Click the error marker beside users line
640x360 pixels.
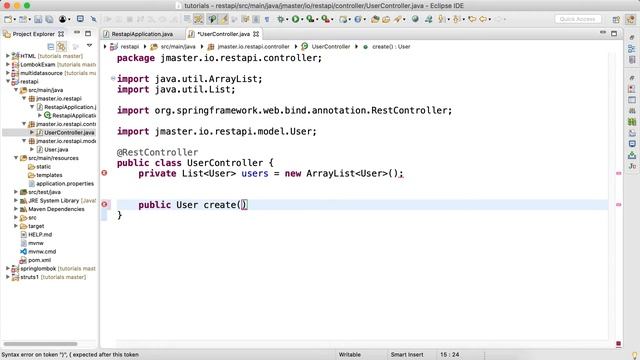pos(104,173)
